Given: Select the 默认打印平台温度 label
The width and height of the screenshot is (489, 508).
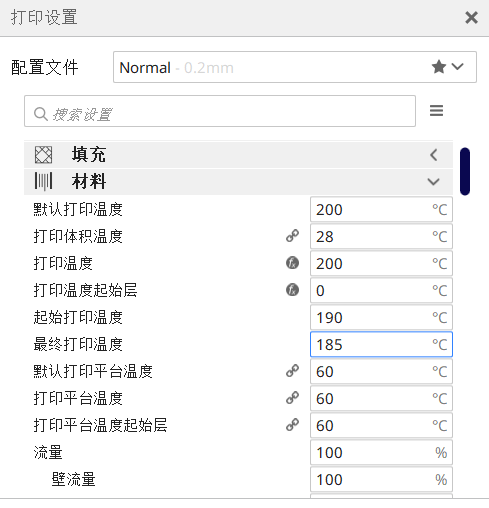Looking at the screenshot, I should click(93, 372).
